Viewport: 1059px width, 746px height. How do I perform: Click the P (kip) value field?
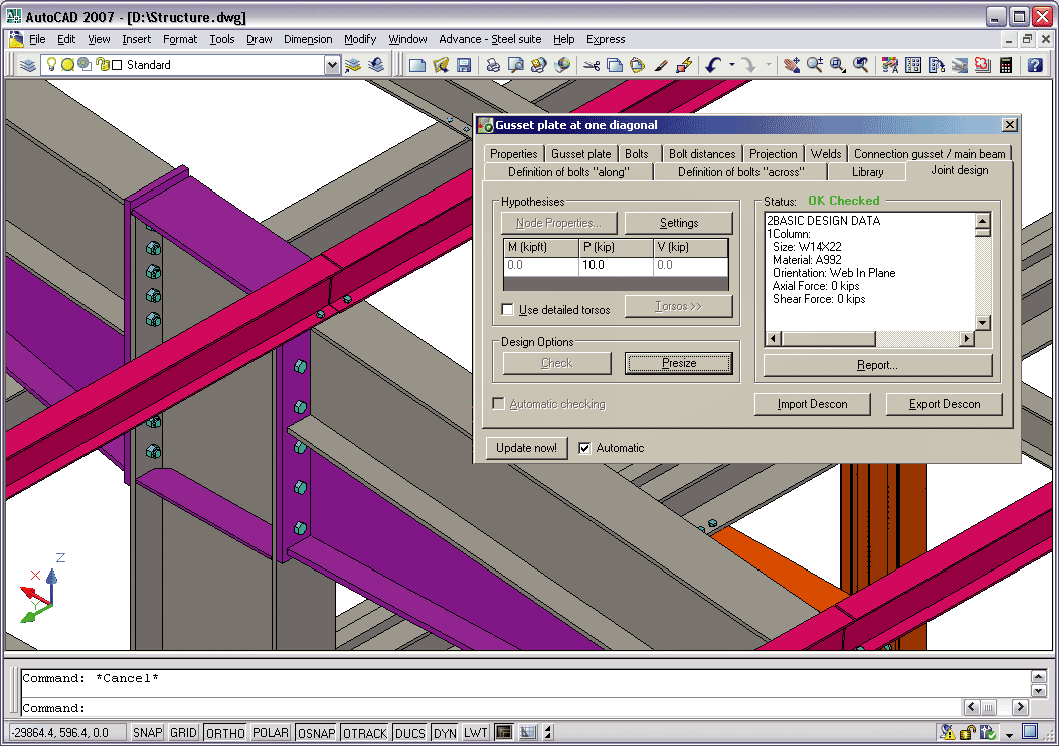click(x=615, y=266)
